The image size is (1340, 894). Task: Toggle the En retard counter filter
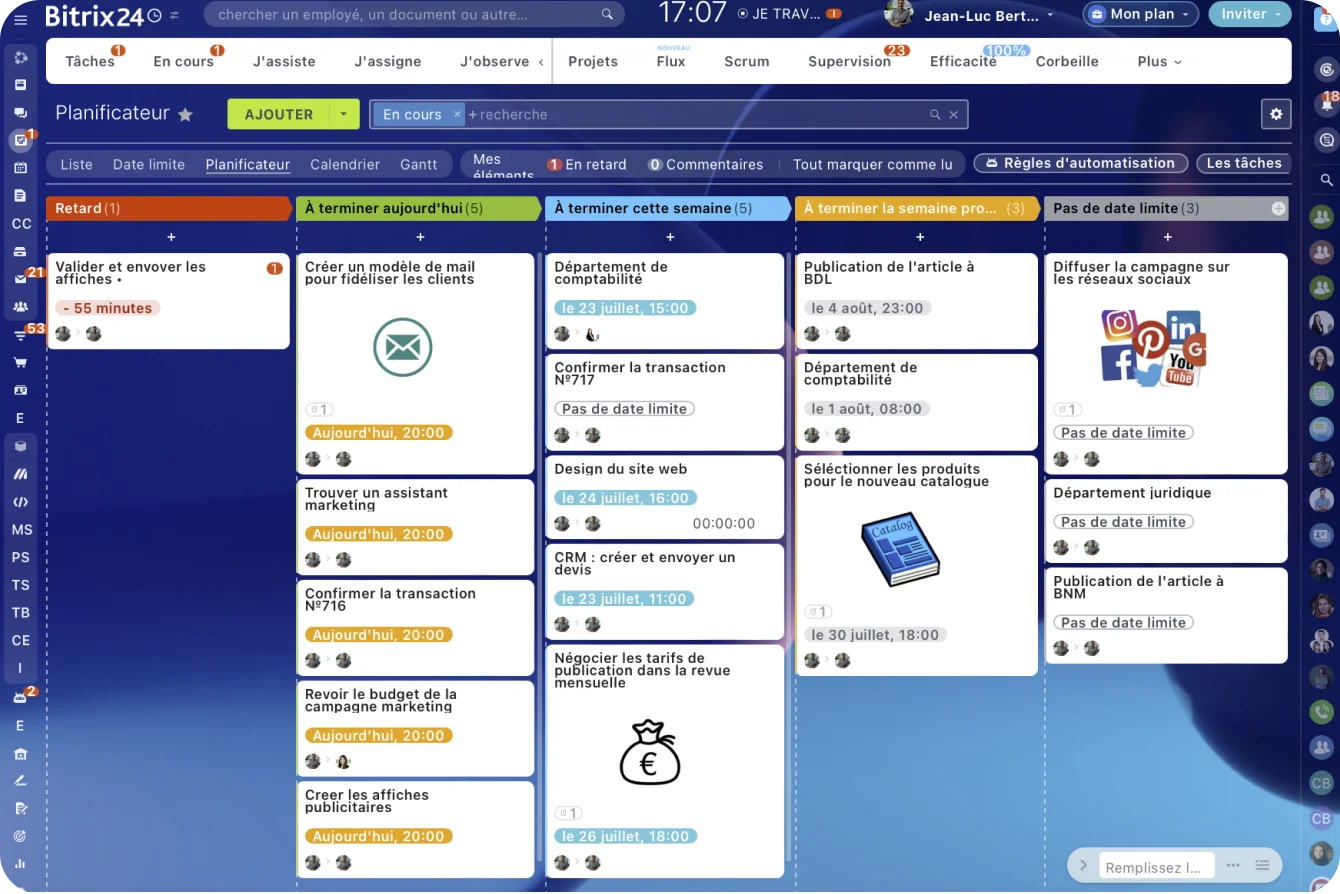[x=587, y=164]
